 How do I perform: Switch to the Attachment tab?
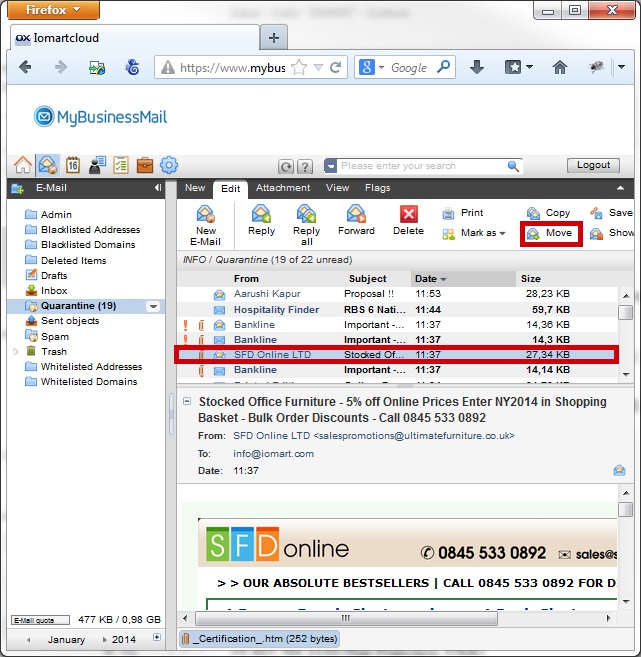pos(283,188)
